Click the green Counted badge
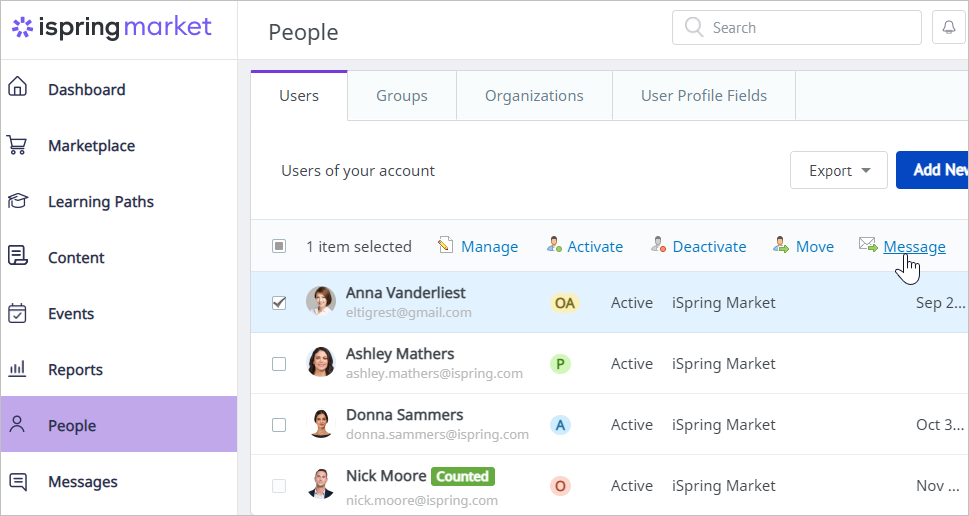This screenshot has width=969, height=516. [463, 476]
